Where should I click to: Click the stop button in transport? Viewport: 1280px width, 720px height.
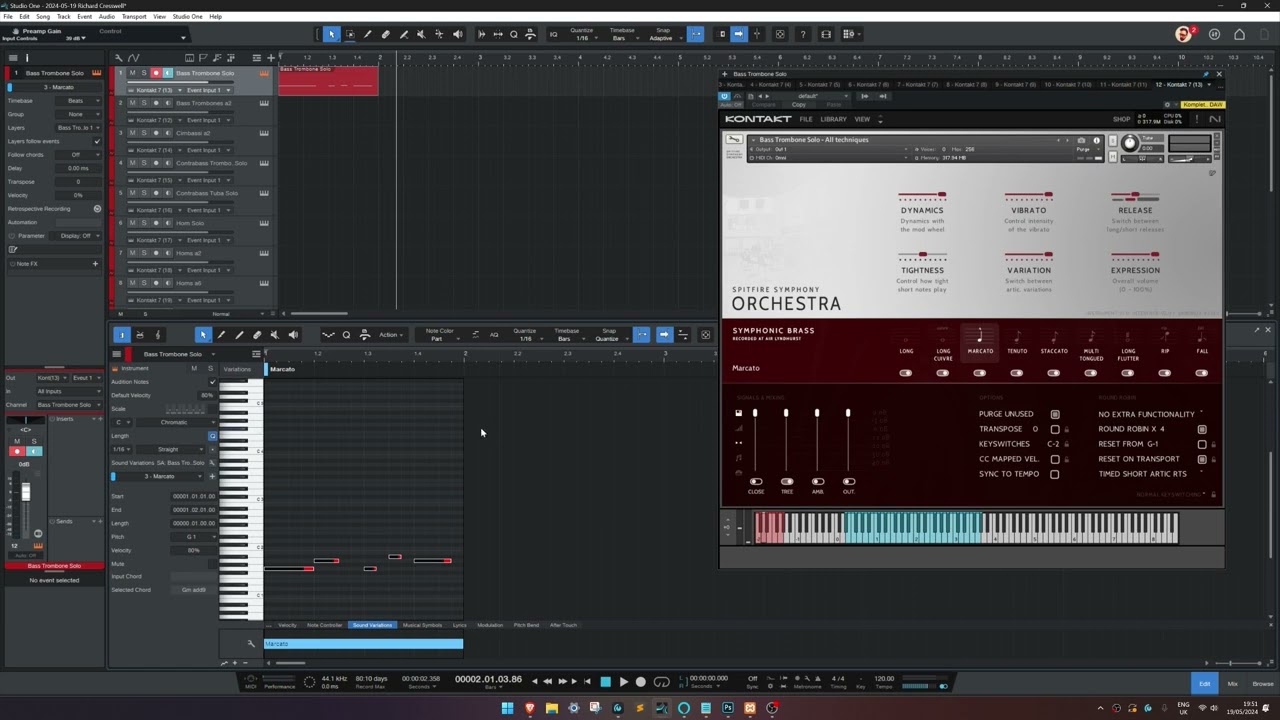(605, 681)
